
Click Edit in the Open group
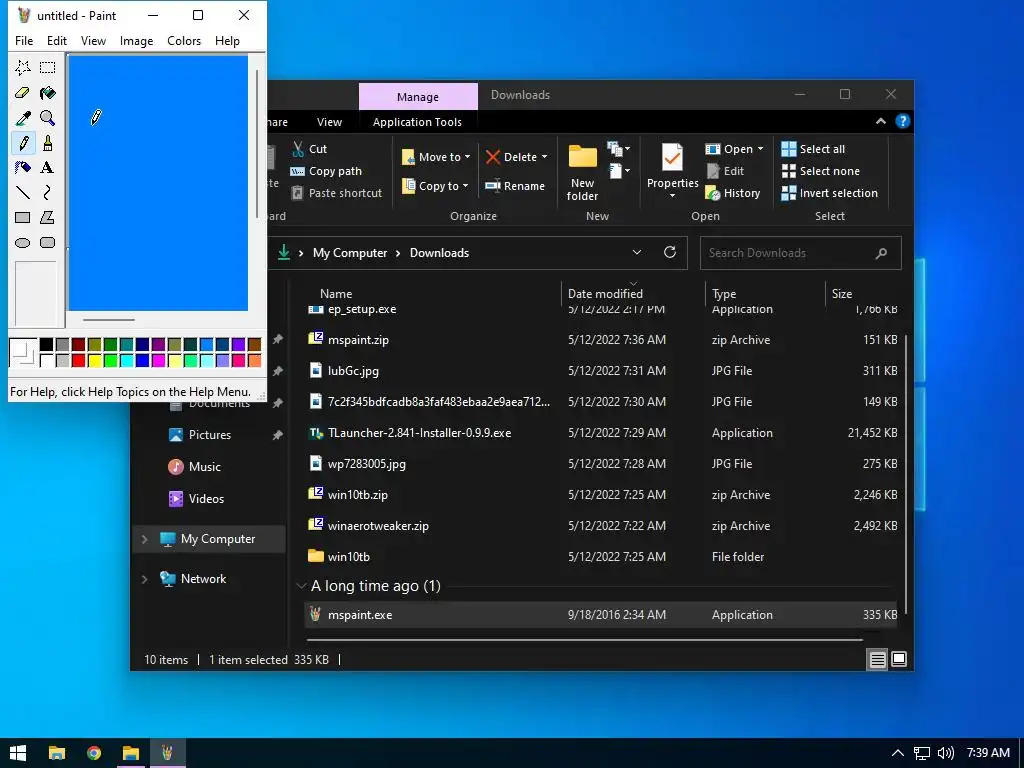point(725,171)
